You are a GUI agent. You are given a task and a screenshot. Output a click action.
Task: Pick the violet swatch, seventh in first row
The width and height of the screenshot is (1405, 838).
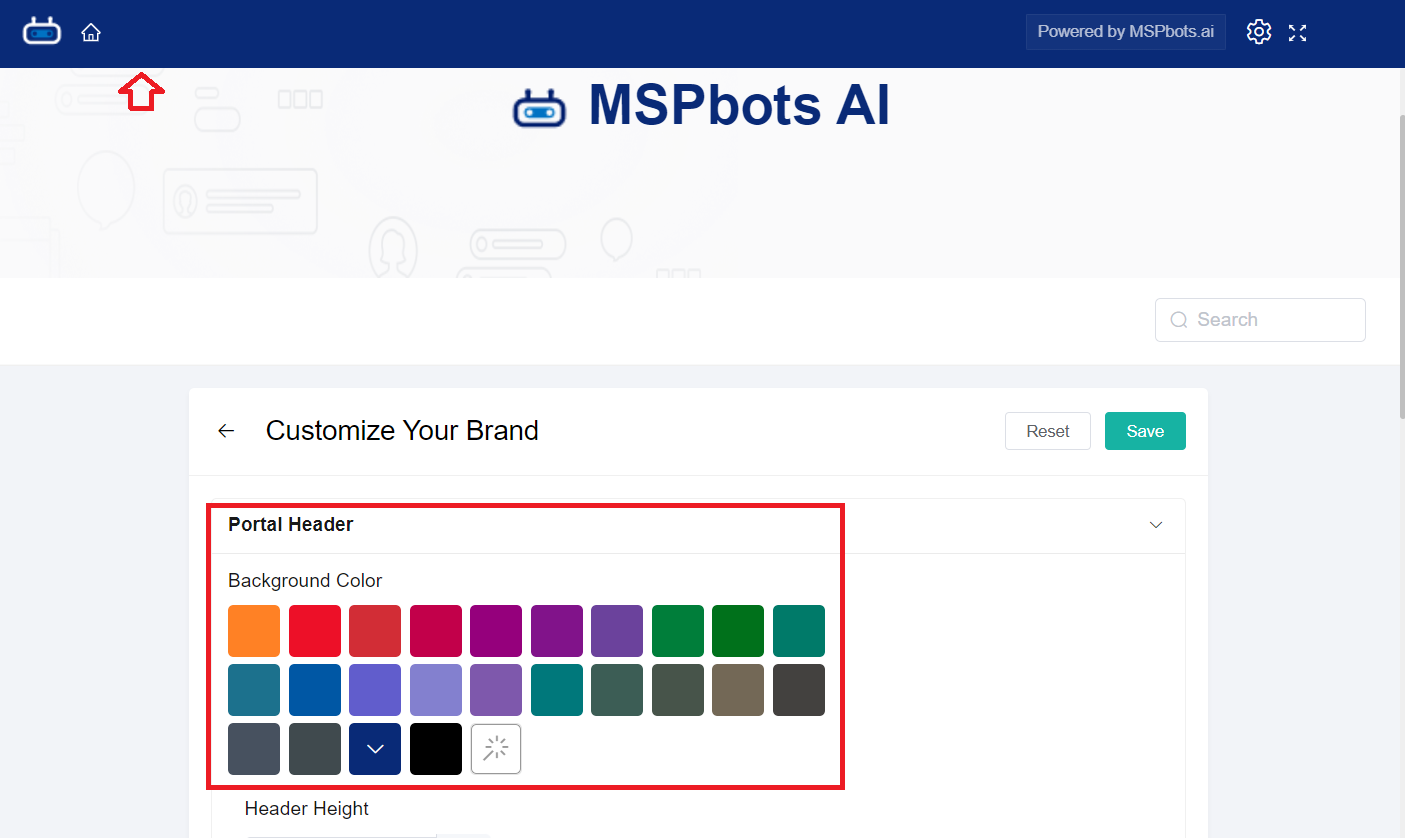617,631
